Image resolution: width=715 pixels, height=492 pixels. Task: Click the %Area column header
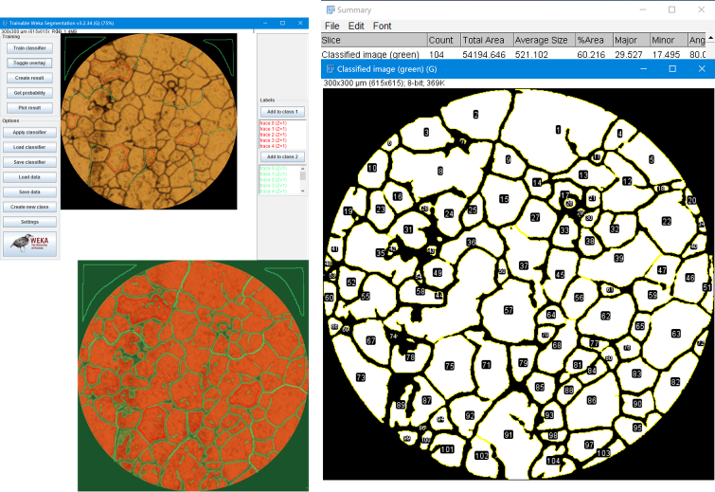click(593, 40)
